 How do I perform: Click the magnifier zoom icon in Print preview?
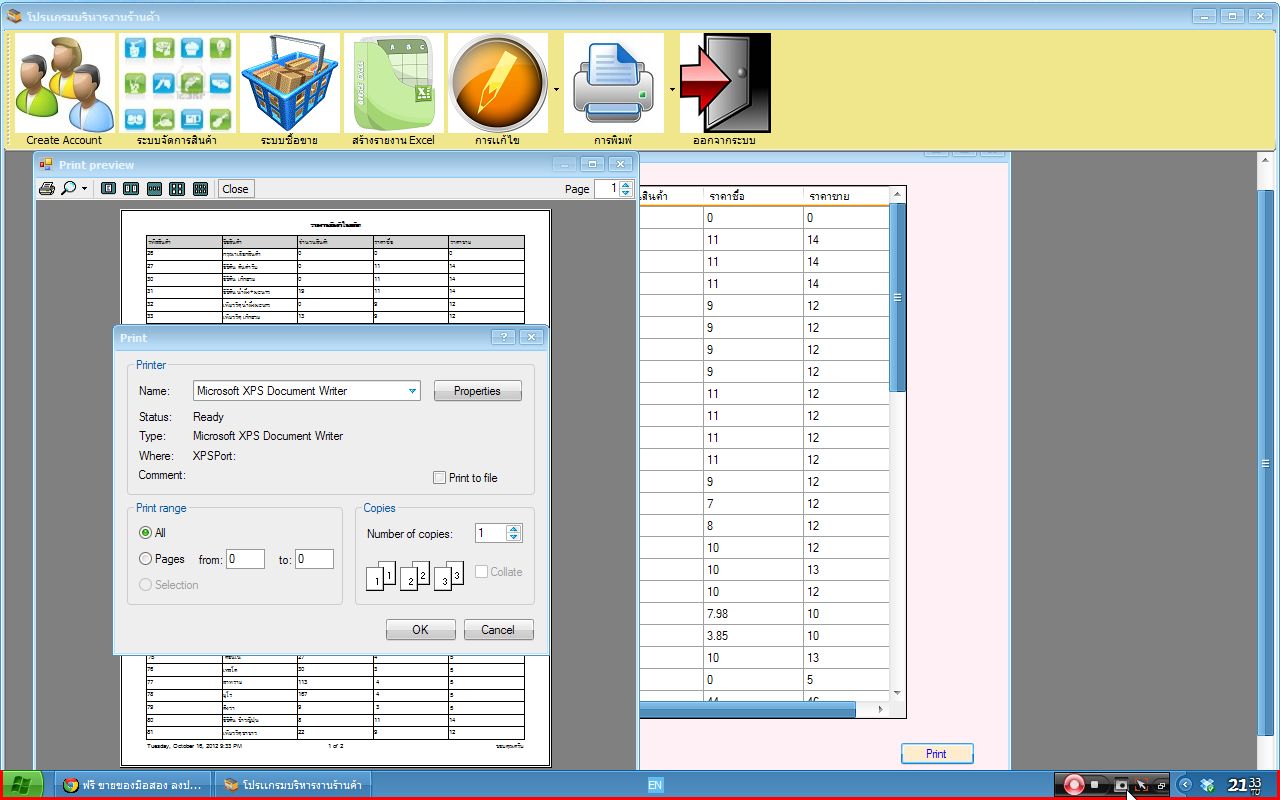click(x=68, y=188)
